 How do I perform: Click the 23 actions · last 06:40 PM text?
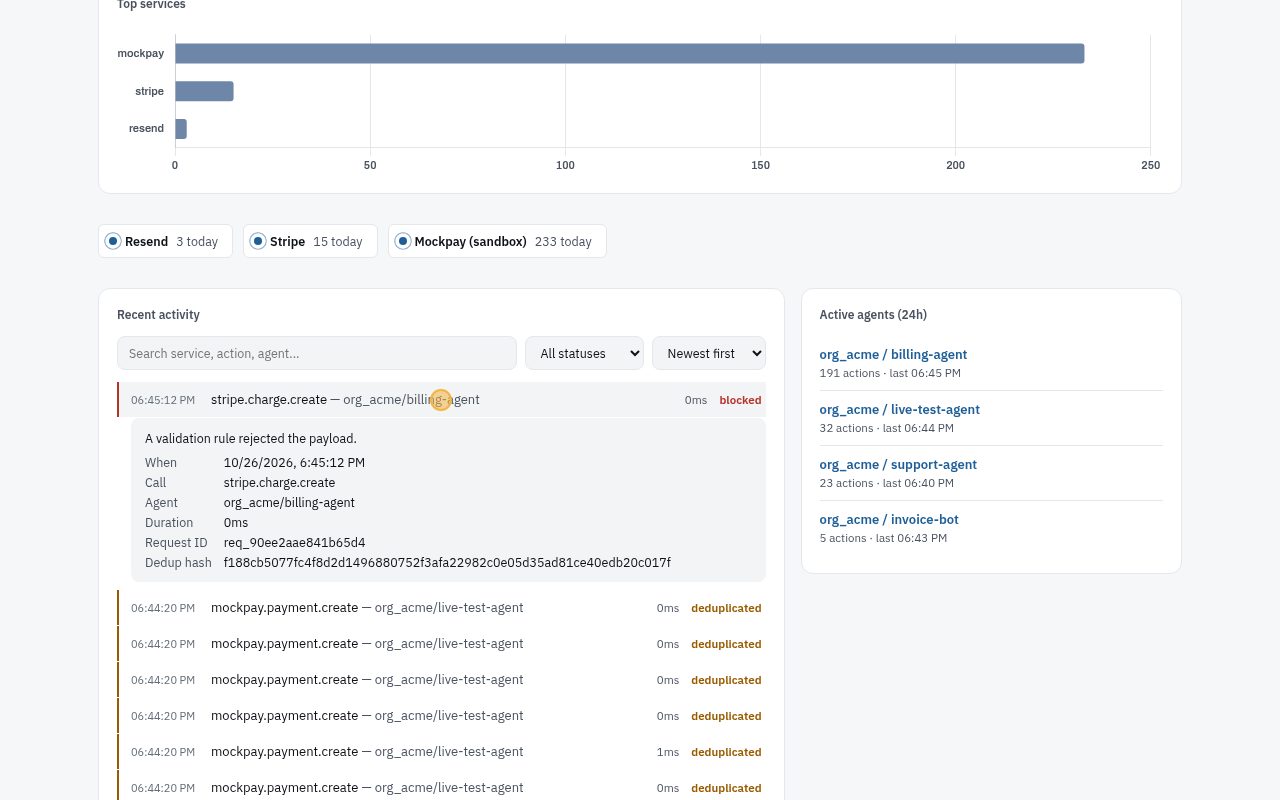click(886, 483)
